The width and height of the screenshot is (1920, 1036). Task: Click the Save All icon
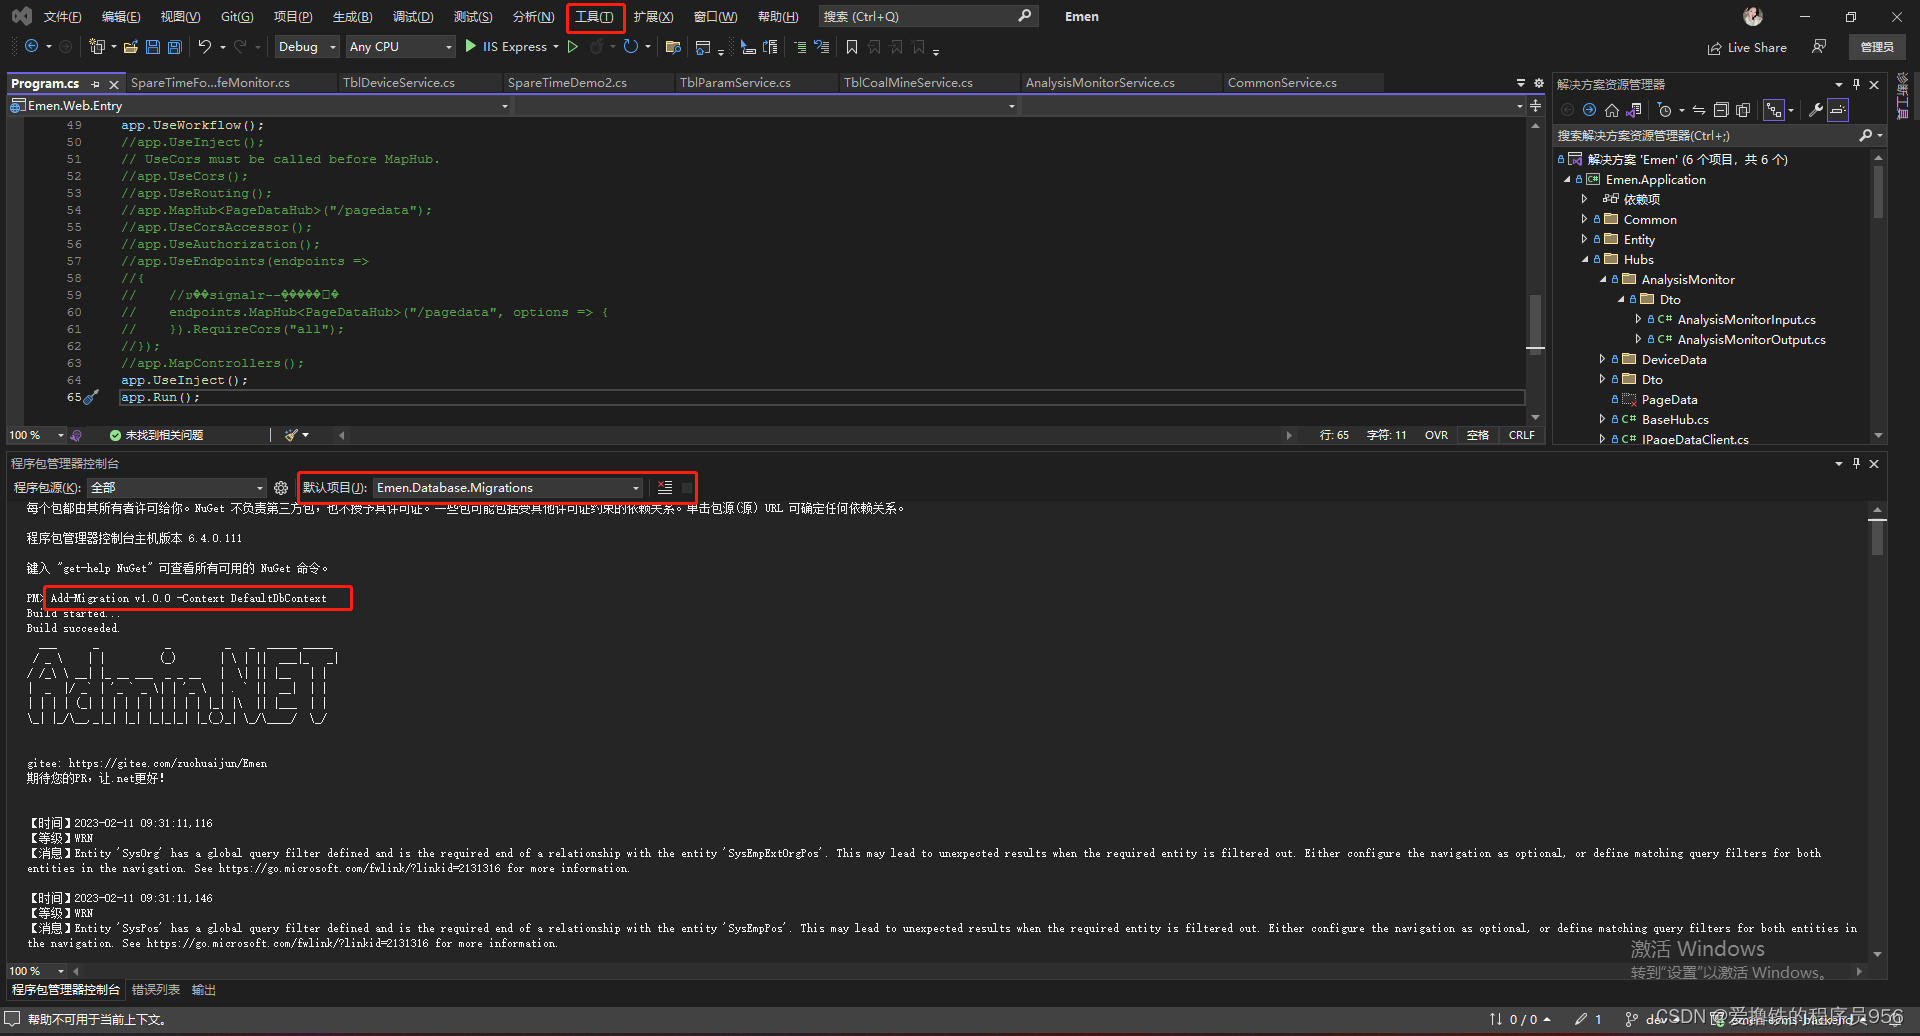pyautogui.click(x=173, y=46)
